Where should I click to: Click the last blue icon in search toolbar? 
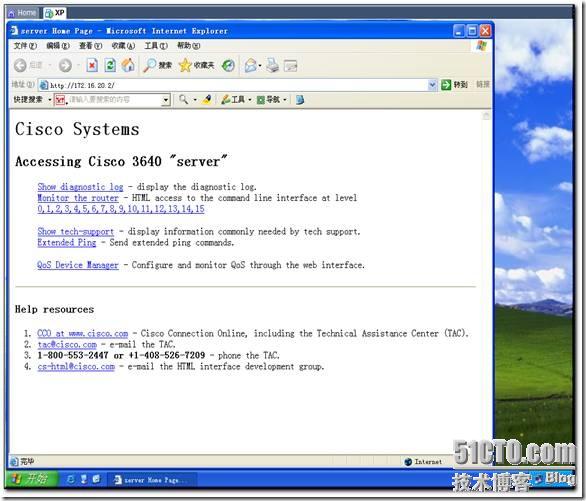pos(300,100)
